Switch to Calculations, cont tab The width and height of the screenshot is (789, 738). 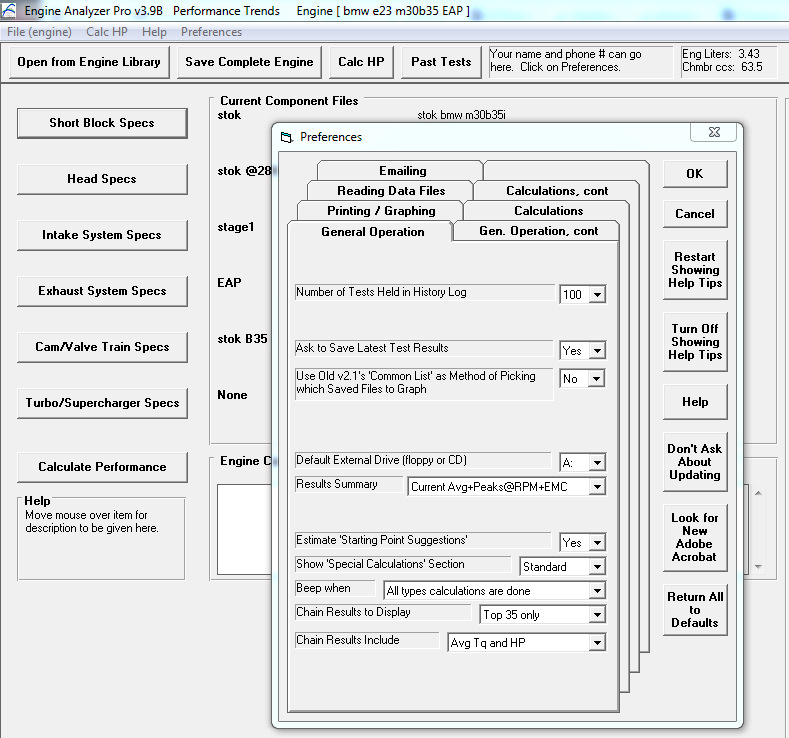coord(557,191)
